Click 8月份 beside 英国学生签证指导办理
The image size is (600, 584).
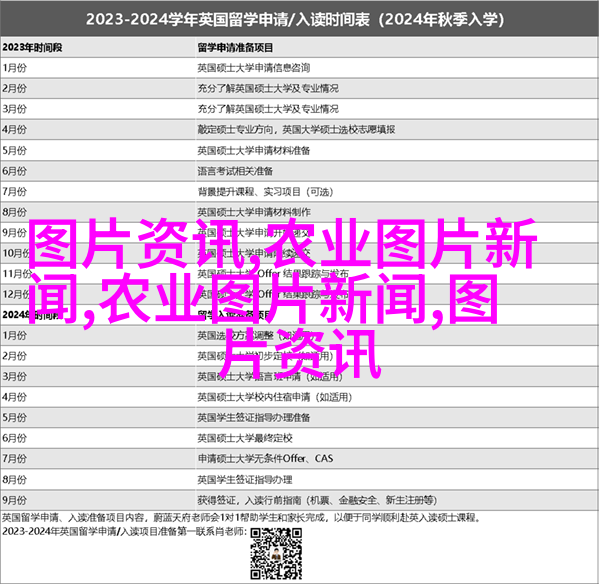click(x=15, y=480)
